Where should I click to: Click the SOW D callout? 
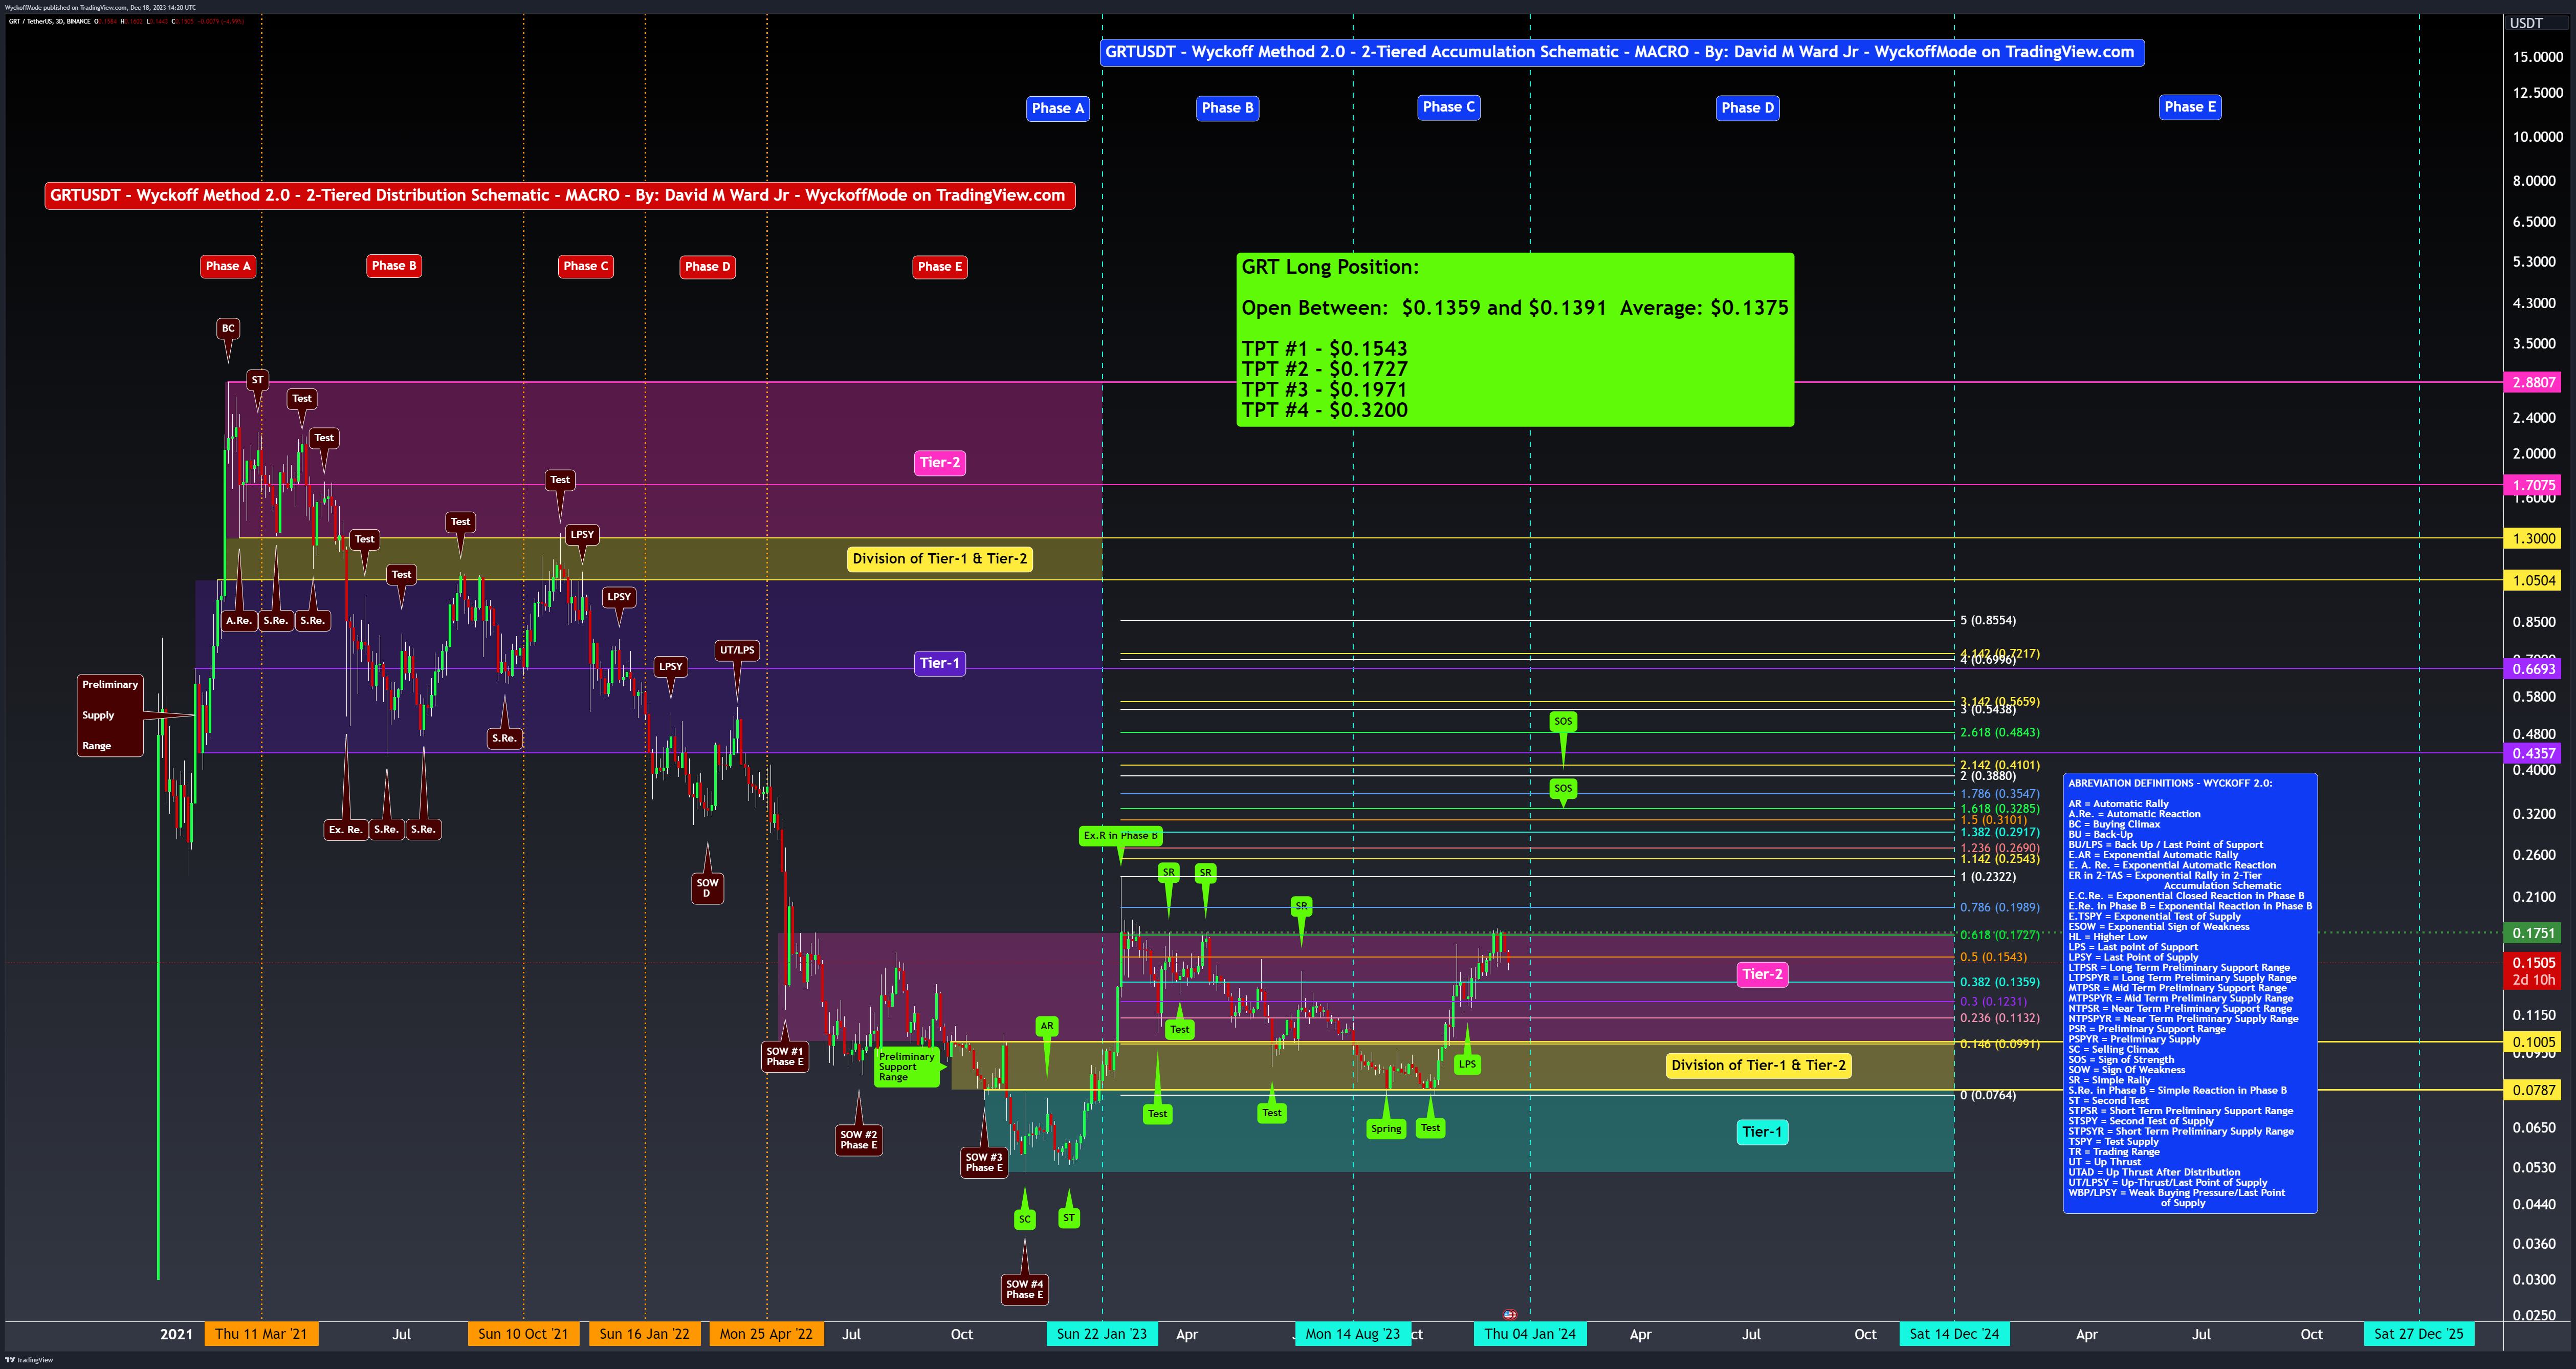tap(707, 888)
